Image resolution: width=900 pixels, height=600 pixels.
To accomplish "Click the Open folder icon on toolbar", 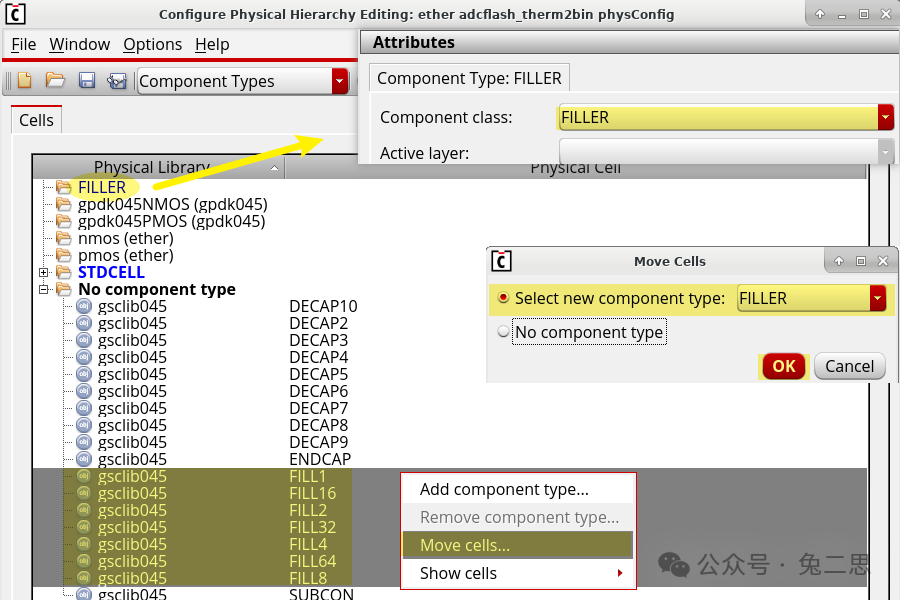I will click(56, 79).
